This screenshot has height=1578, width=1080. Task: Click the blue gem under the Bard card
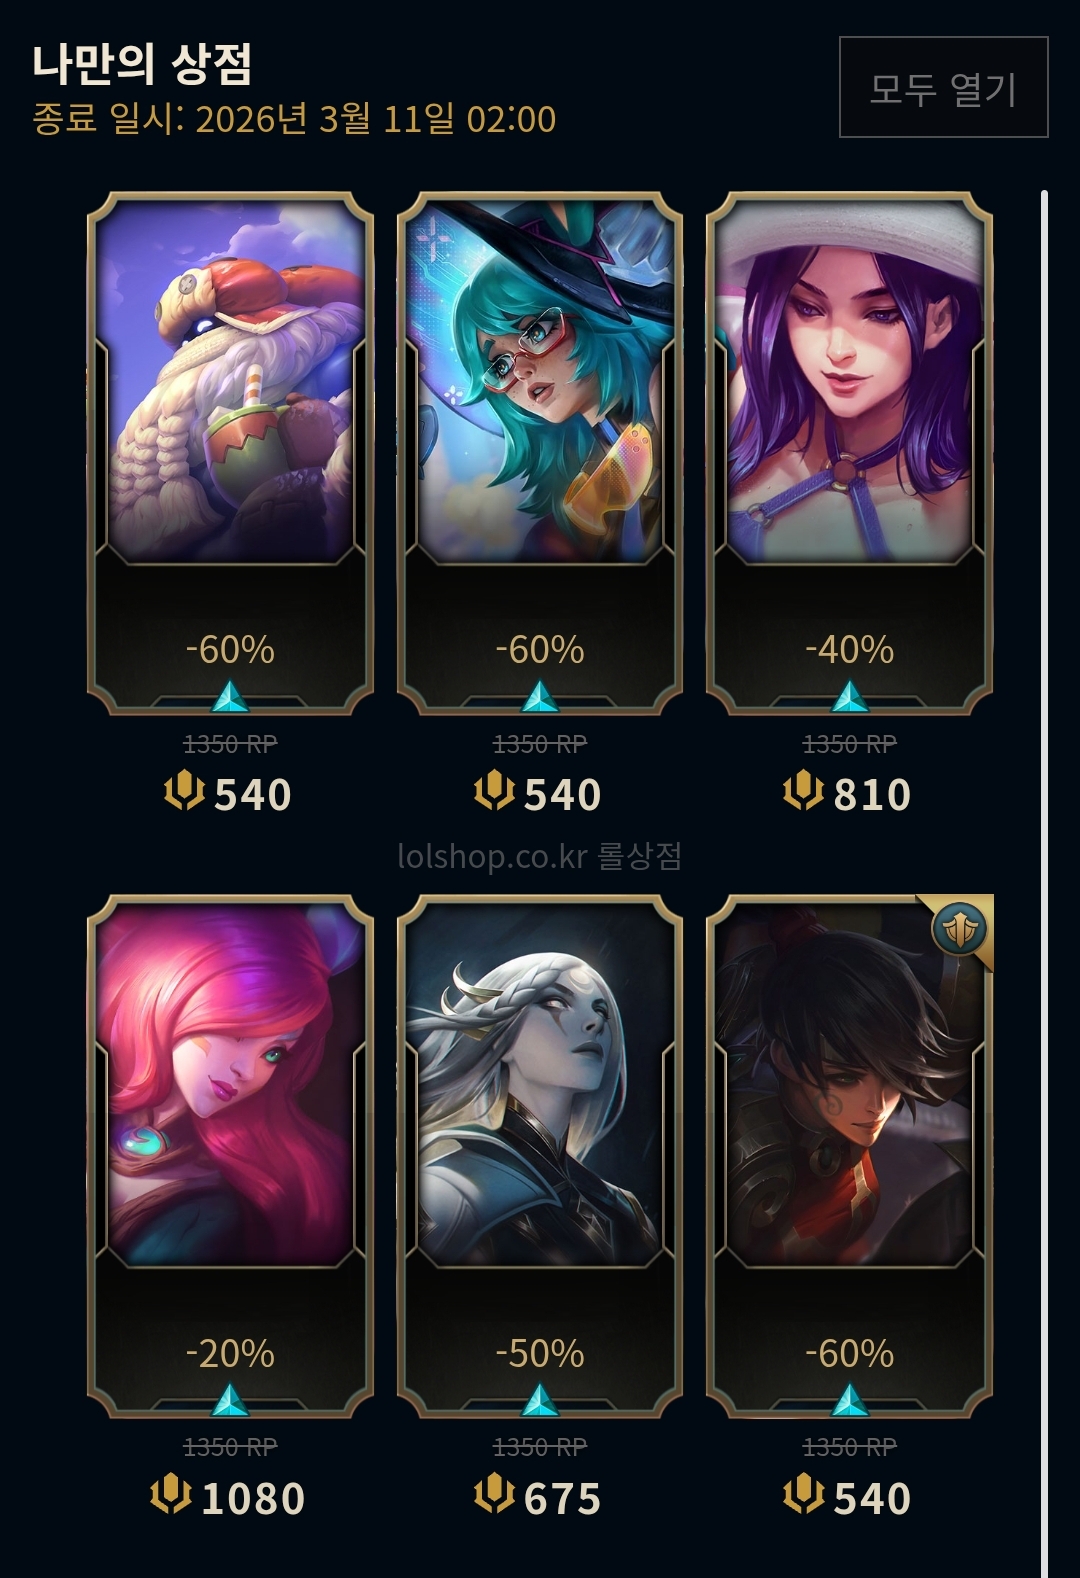230,696
